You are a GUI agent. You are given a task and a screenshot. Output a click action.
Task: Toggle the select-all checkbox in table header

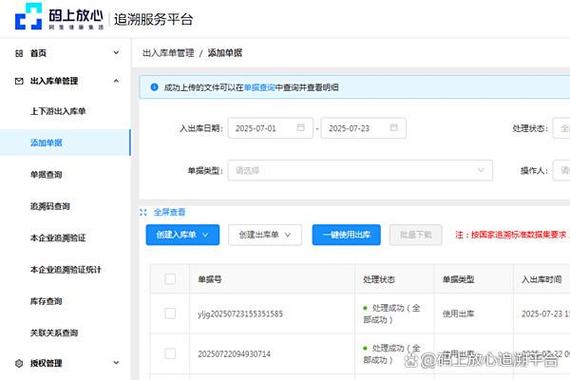pos(170,279)
